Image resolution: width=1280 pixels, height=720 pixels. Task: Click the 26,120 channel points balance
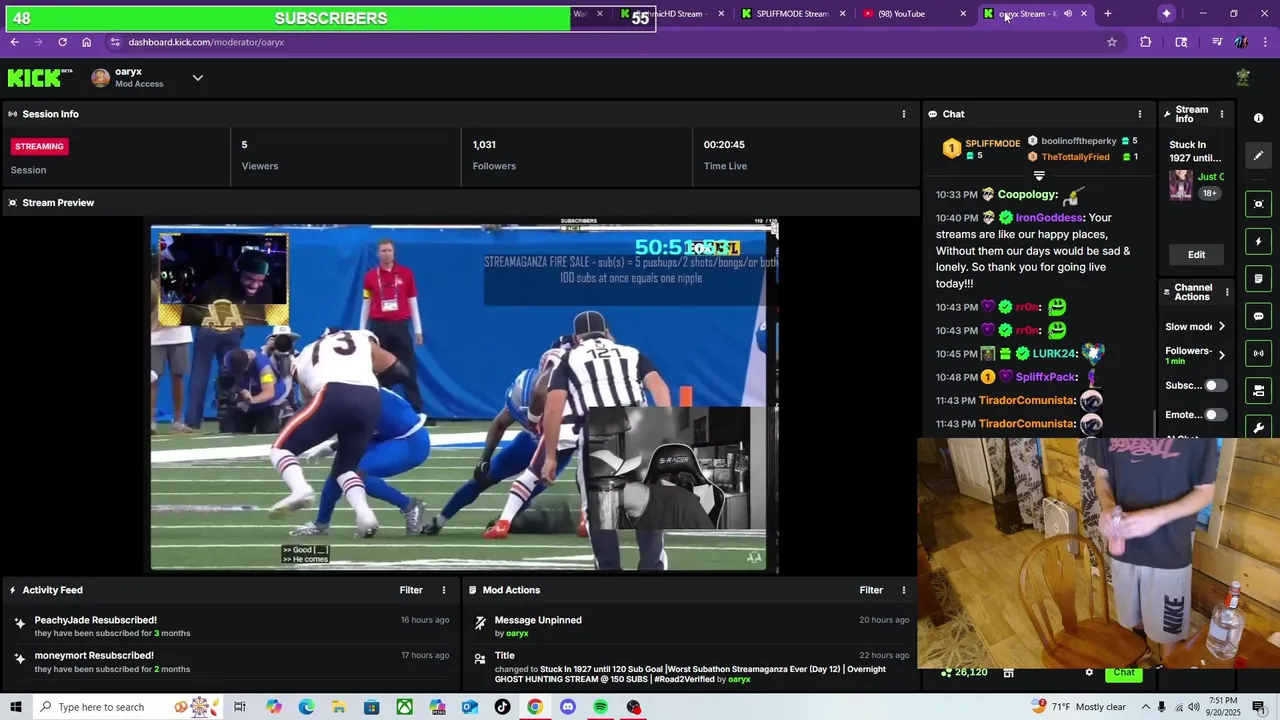click(964, 672)
